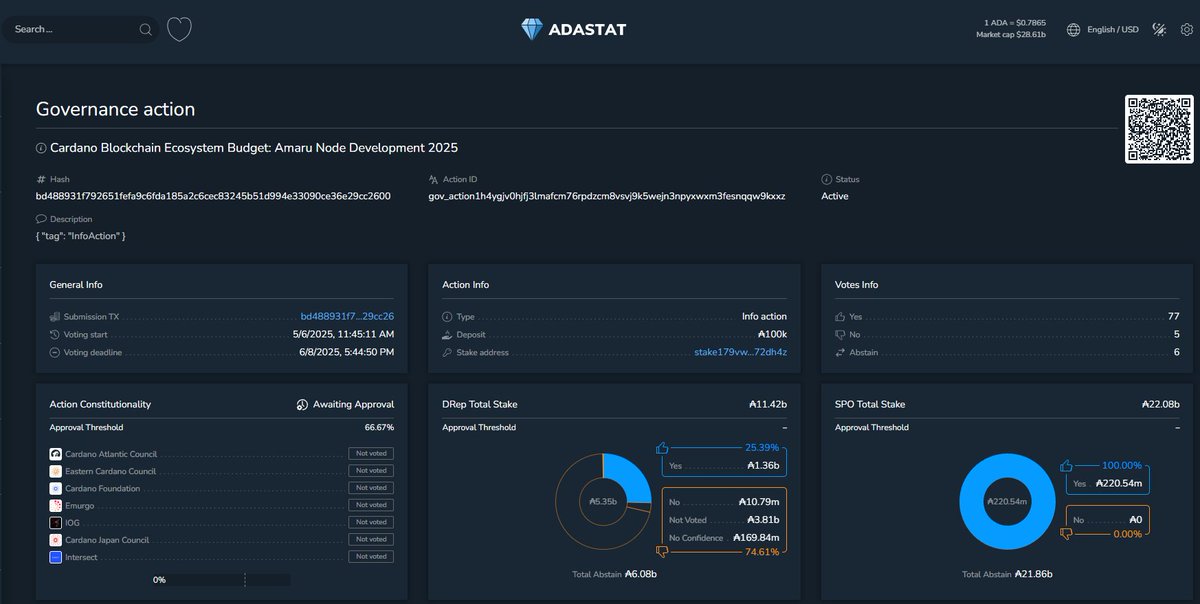Click the Action ID icon
The image size is (1200, 604).
click(x=434, y=179)
